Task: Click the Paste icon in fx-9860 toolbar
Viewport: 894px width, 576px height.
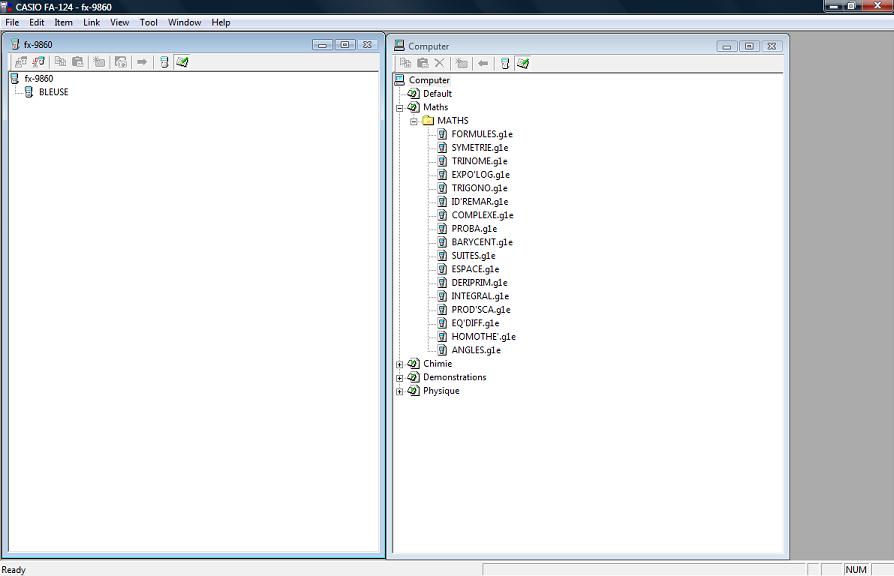Action: (78, 62)
